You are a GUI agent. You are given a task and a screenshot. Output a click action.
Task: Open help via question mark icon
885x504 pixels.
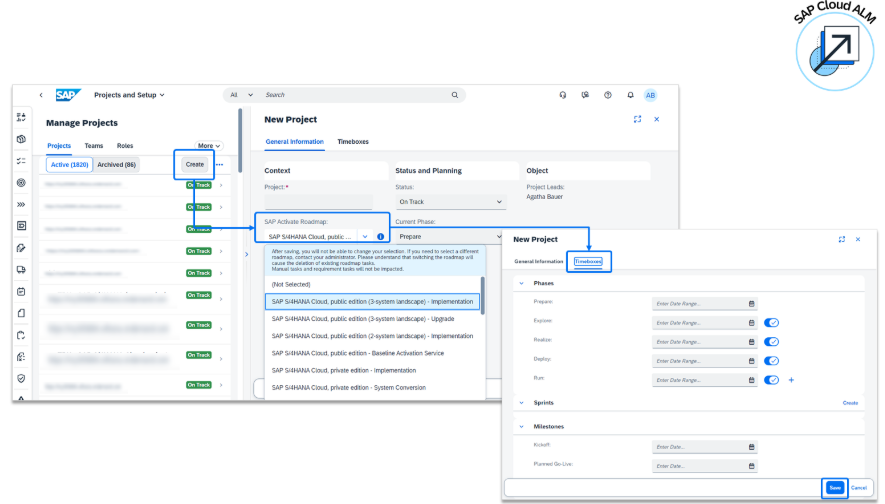click(607, 95)
